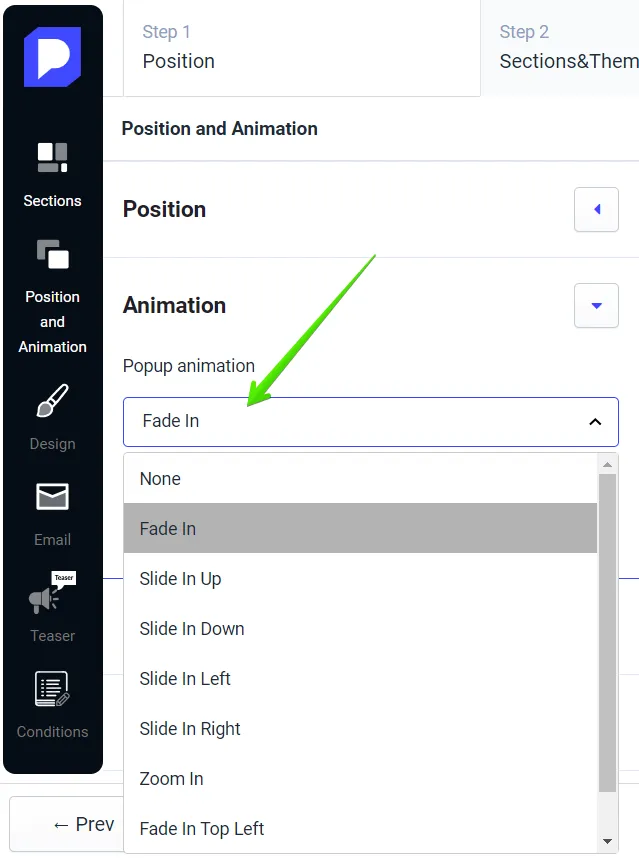Close the Popup animation dropdown chevron
The height and width of the screenshot is (858, 639).
coord(595,421)
